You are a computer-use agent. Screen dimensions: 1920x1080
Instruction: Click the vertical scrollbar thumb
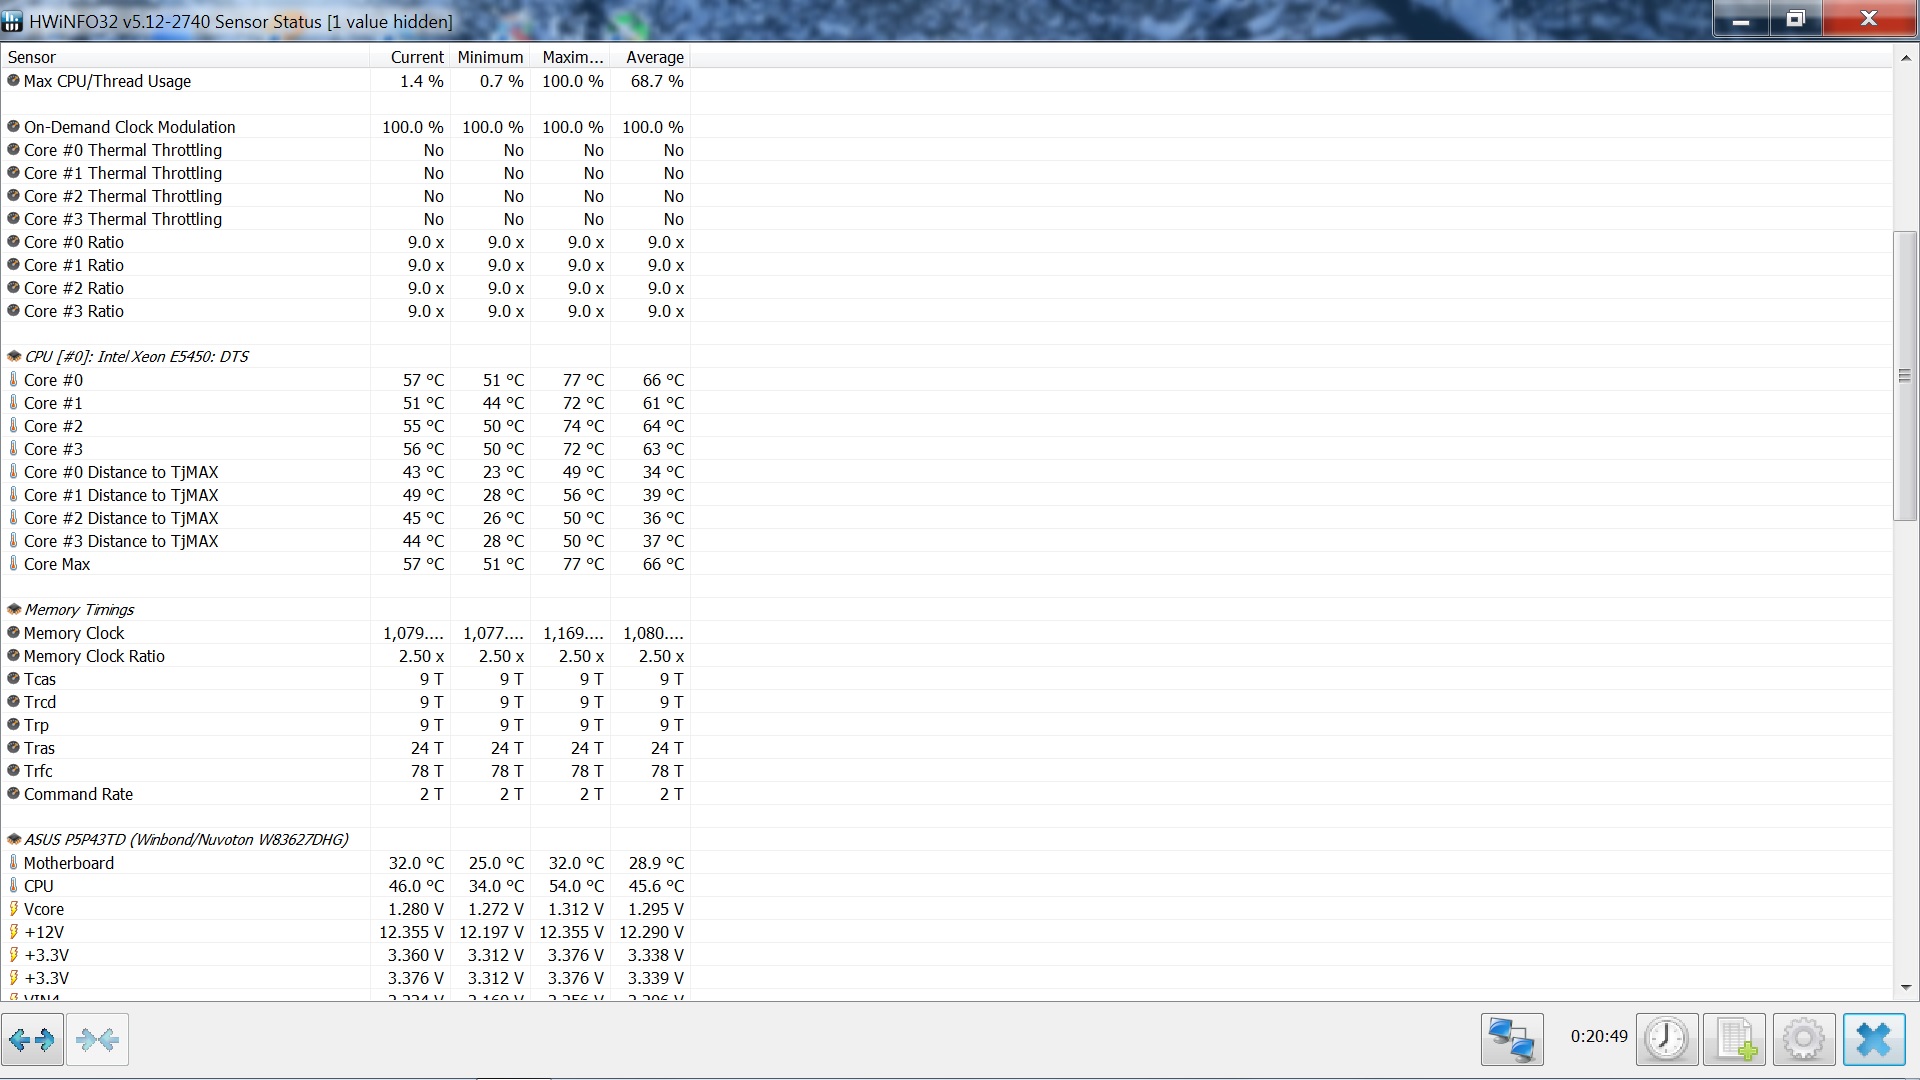pos(1905,376)
